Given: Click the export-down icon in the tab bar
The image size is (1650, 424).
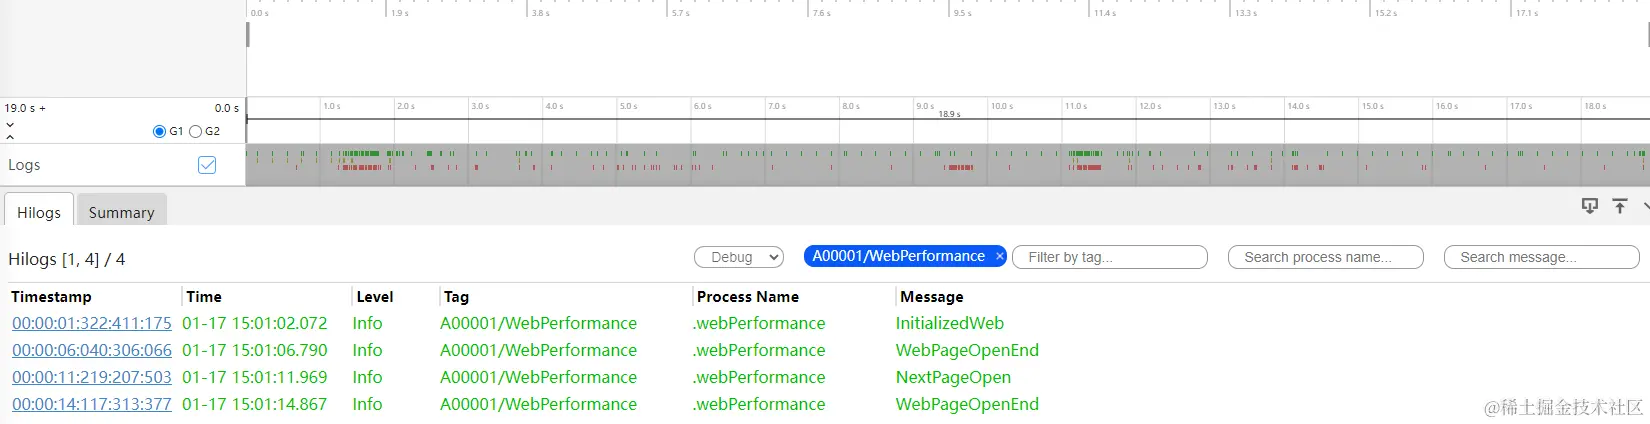Looking at the screenshot, I should [x=1589, y=206].
